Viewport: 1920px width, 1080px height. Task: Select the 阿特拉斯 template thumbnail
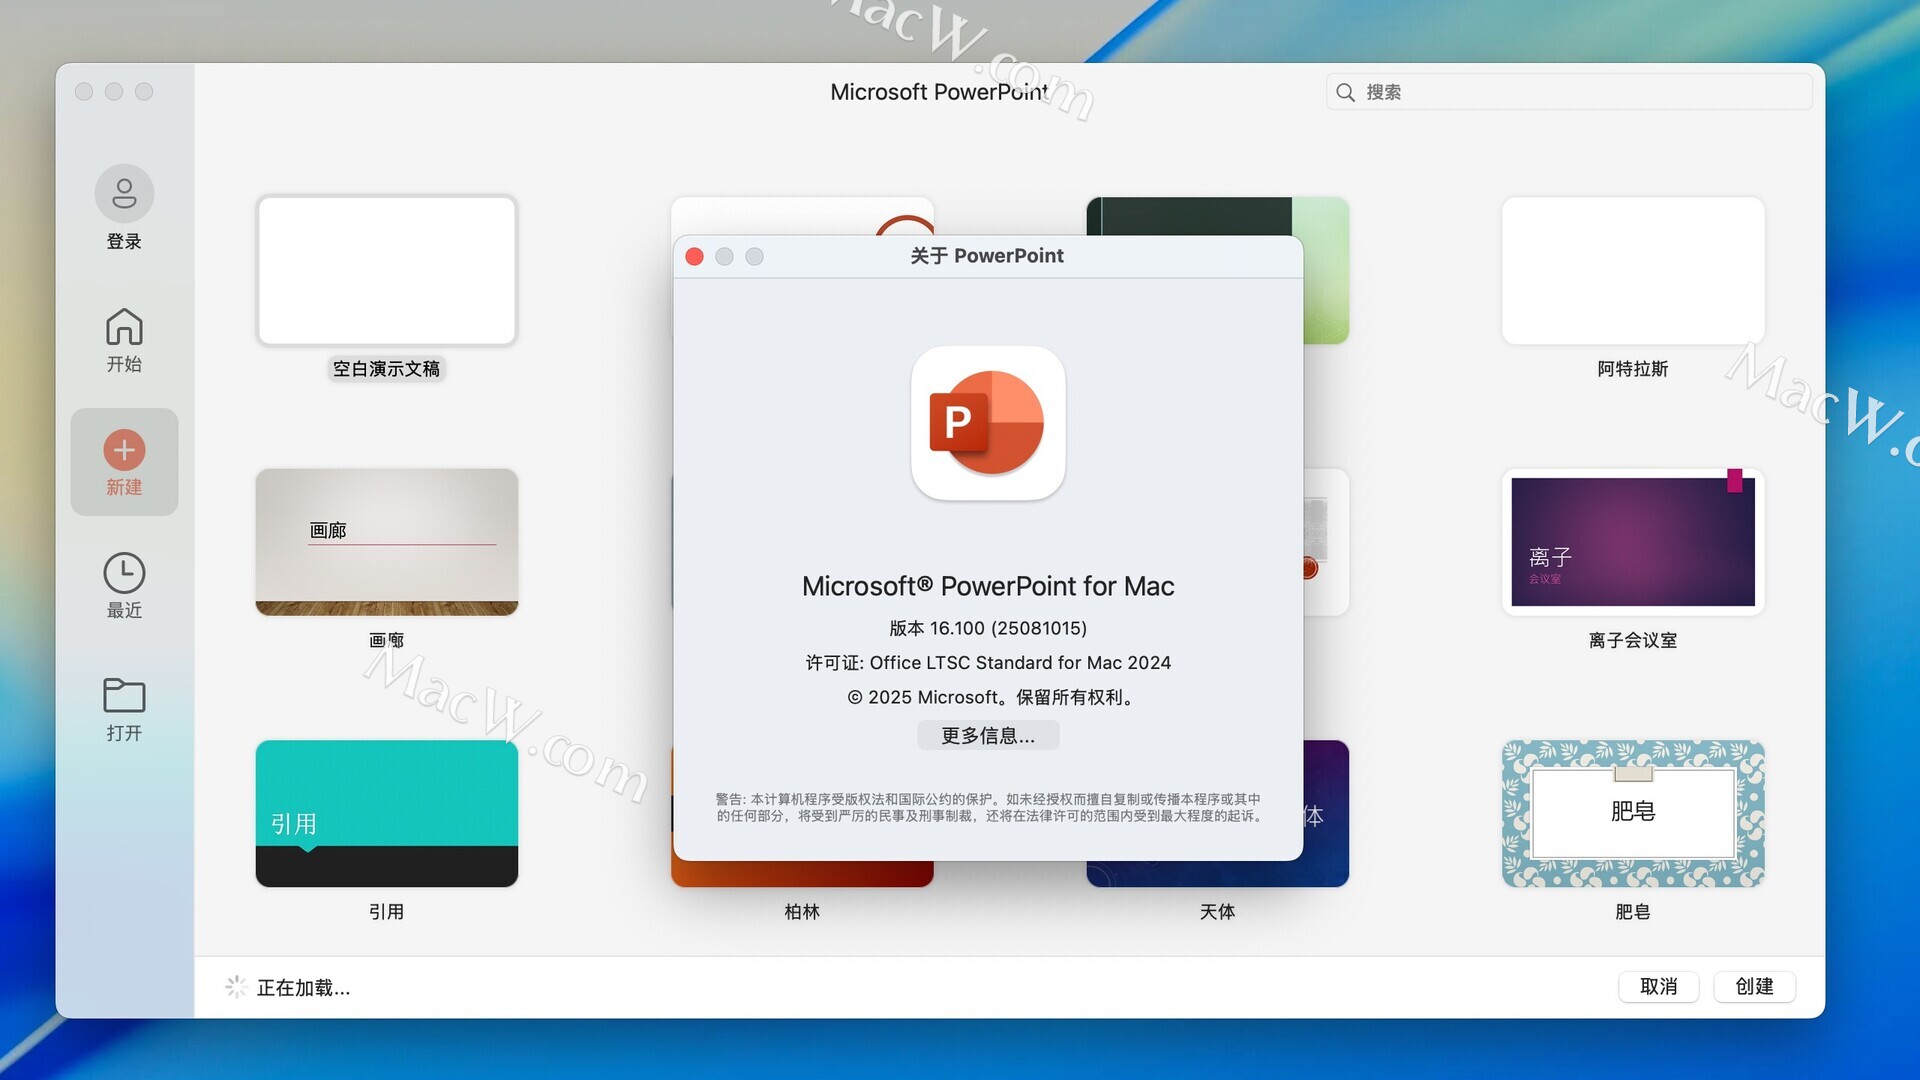click(x=1633, y=271)
